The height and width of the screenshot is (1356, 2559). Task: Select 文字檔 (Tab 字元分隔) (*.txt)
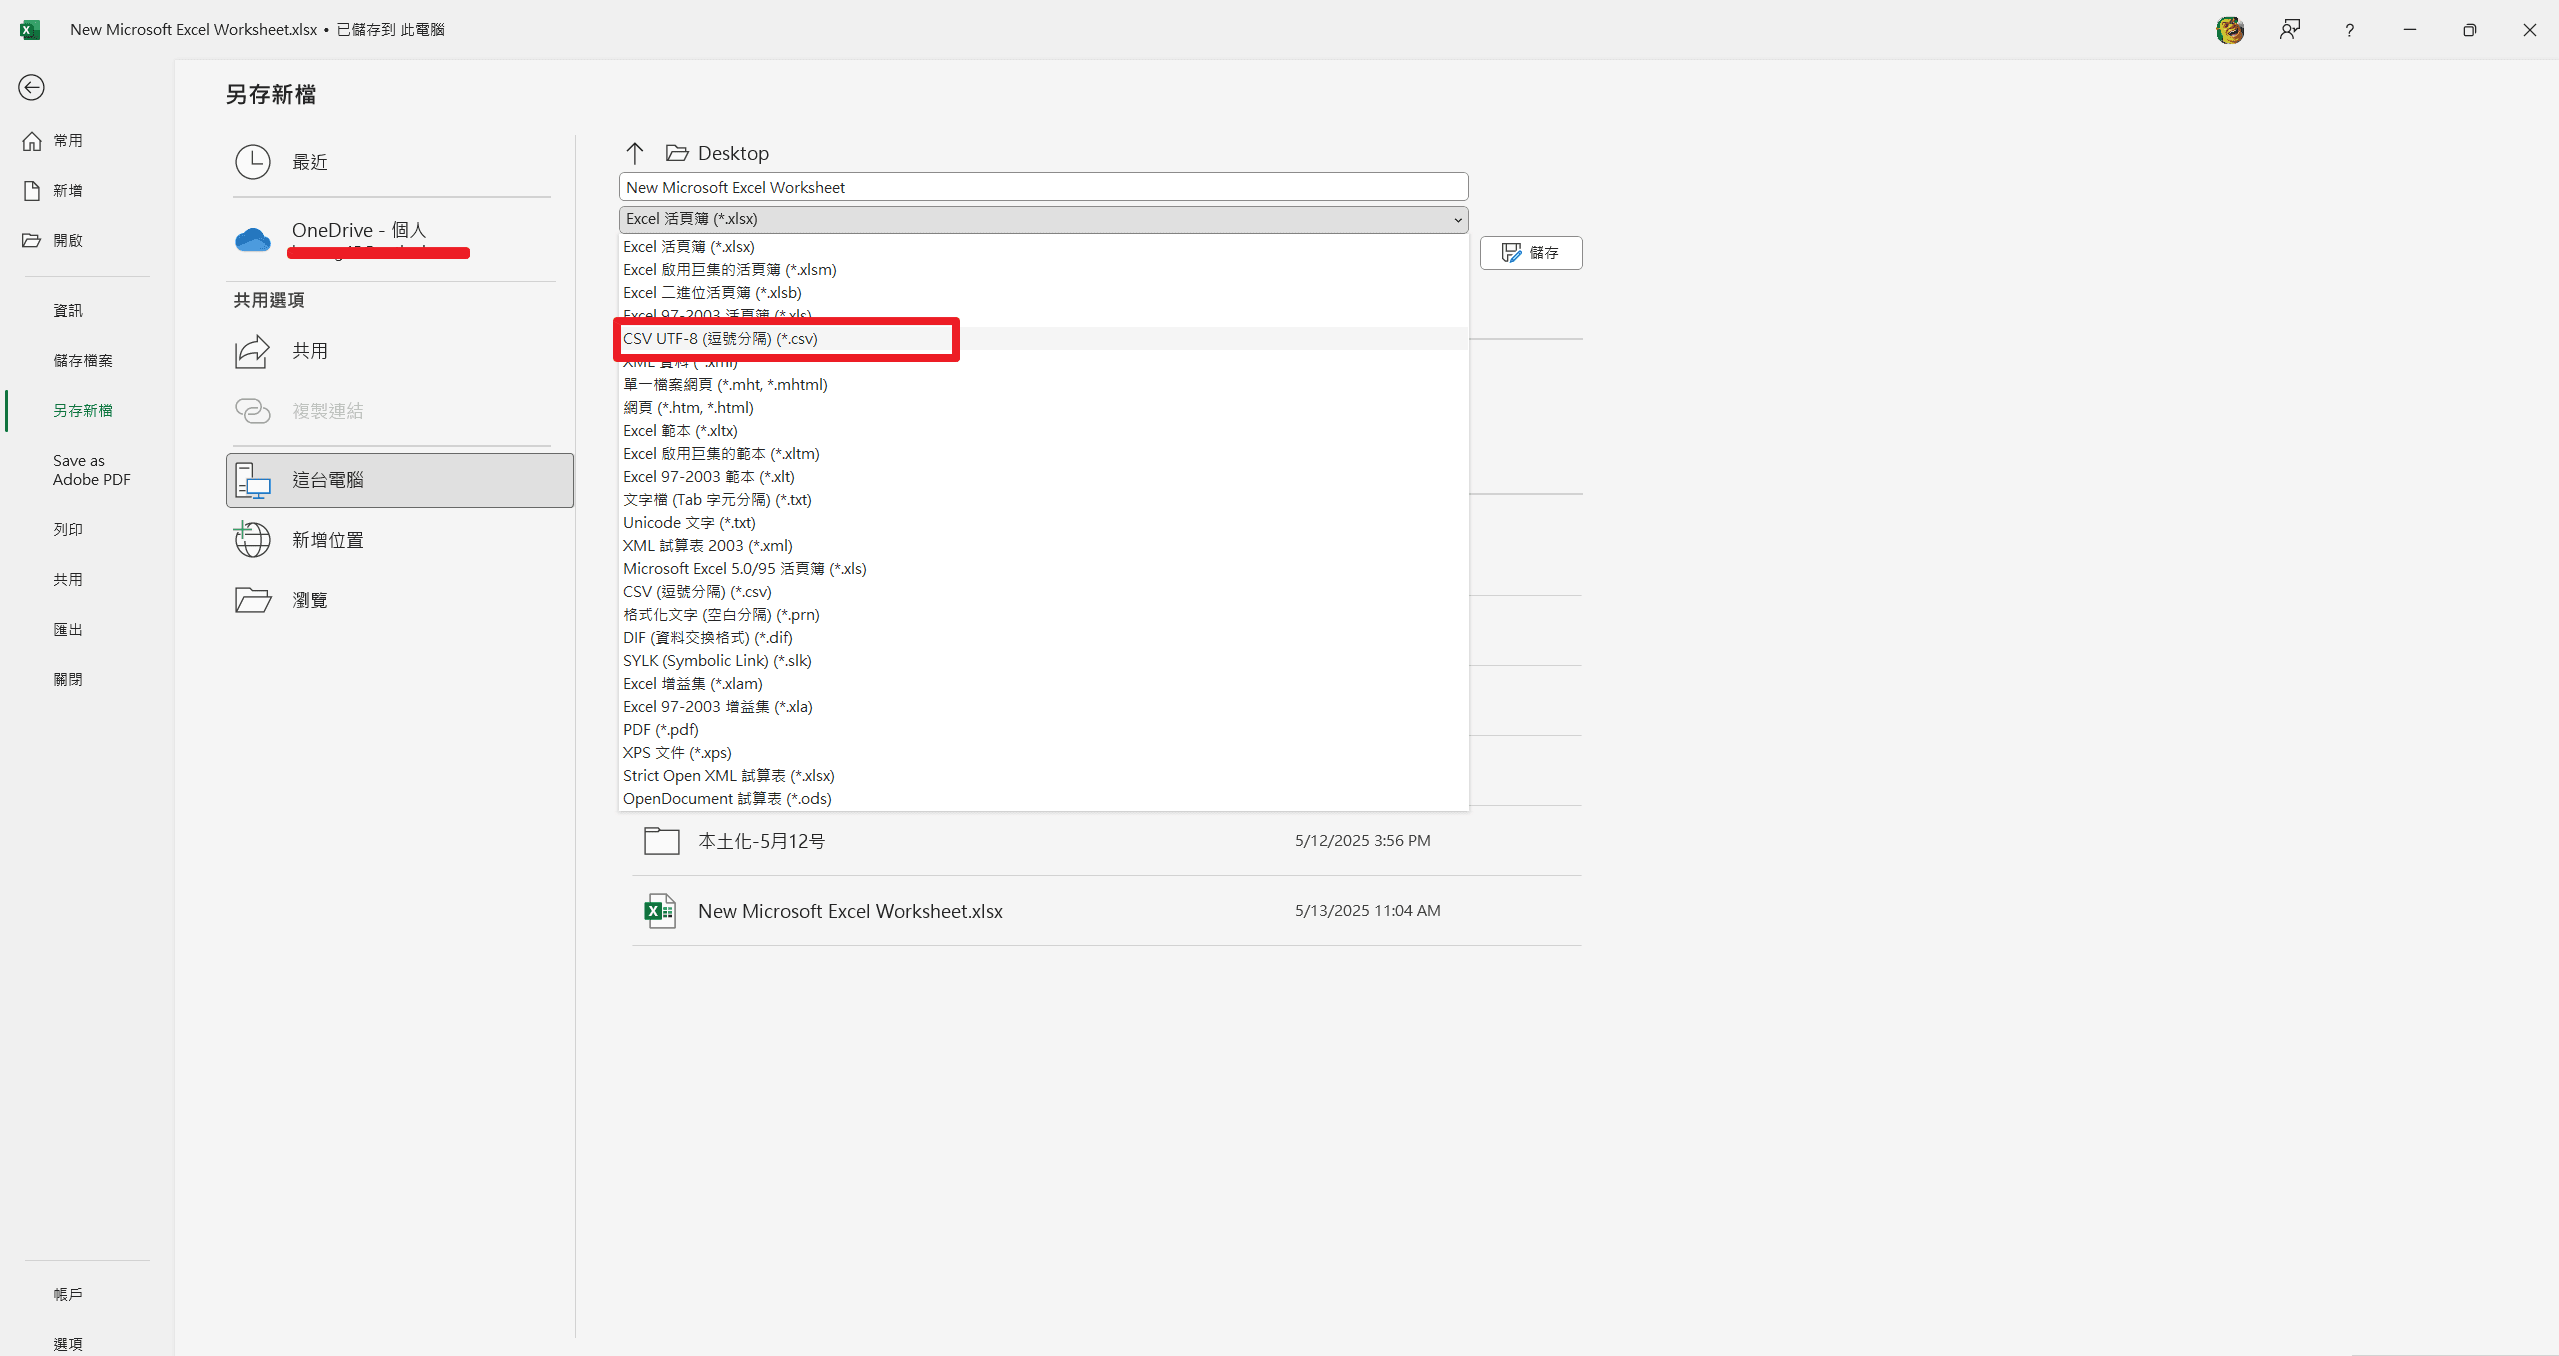click(1043, 500)
